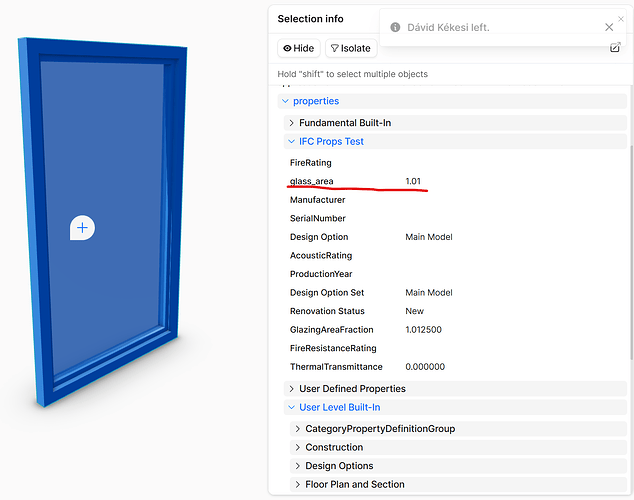This screenshot has width=634, height=500.
Task: Add comment bubble on the blue window
Action: pos(82,228)
